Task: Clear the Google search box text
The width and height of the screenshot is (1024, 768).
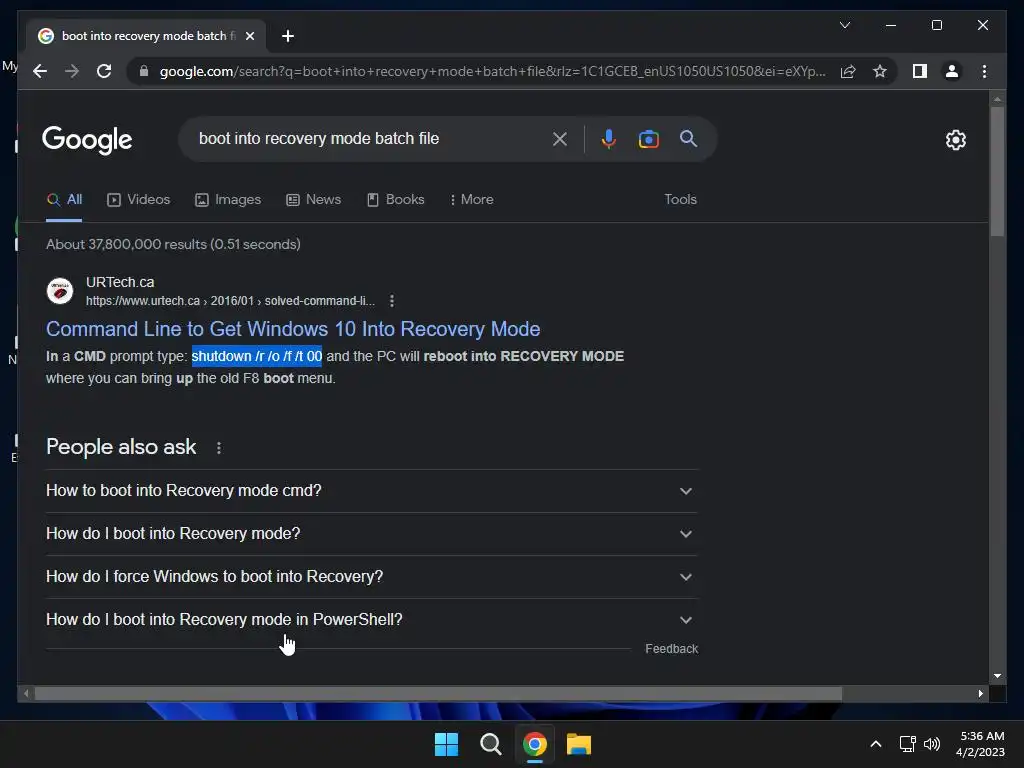Action: [560, 138]
